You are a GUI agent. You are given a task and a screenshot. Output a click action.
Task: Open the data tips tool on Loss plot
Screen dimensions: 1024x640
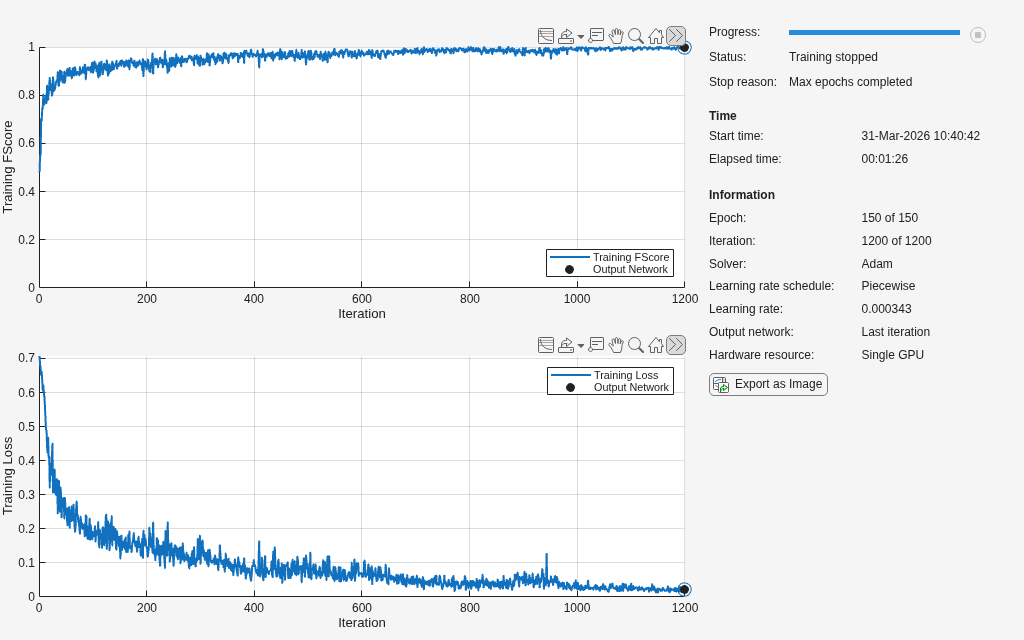pos(596,345)
